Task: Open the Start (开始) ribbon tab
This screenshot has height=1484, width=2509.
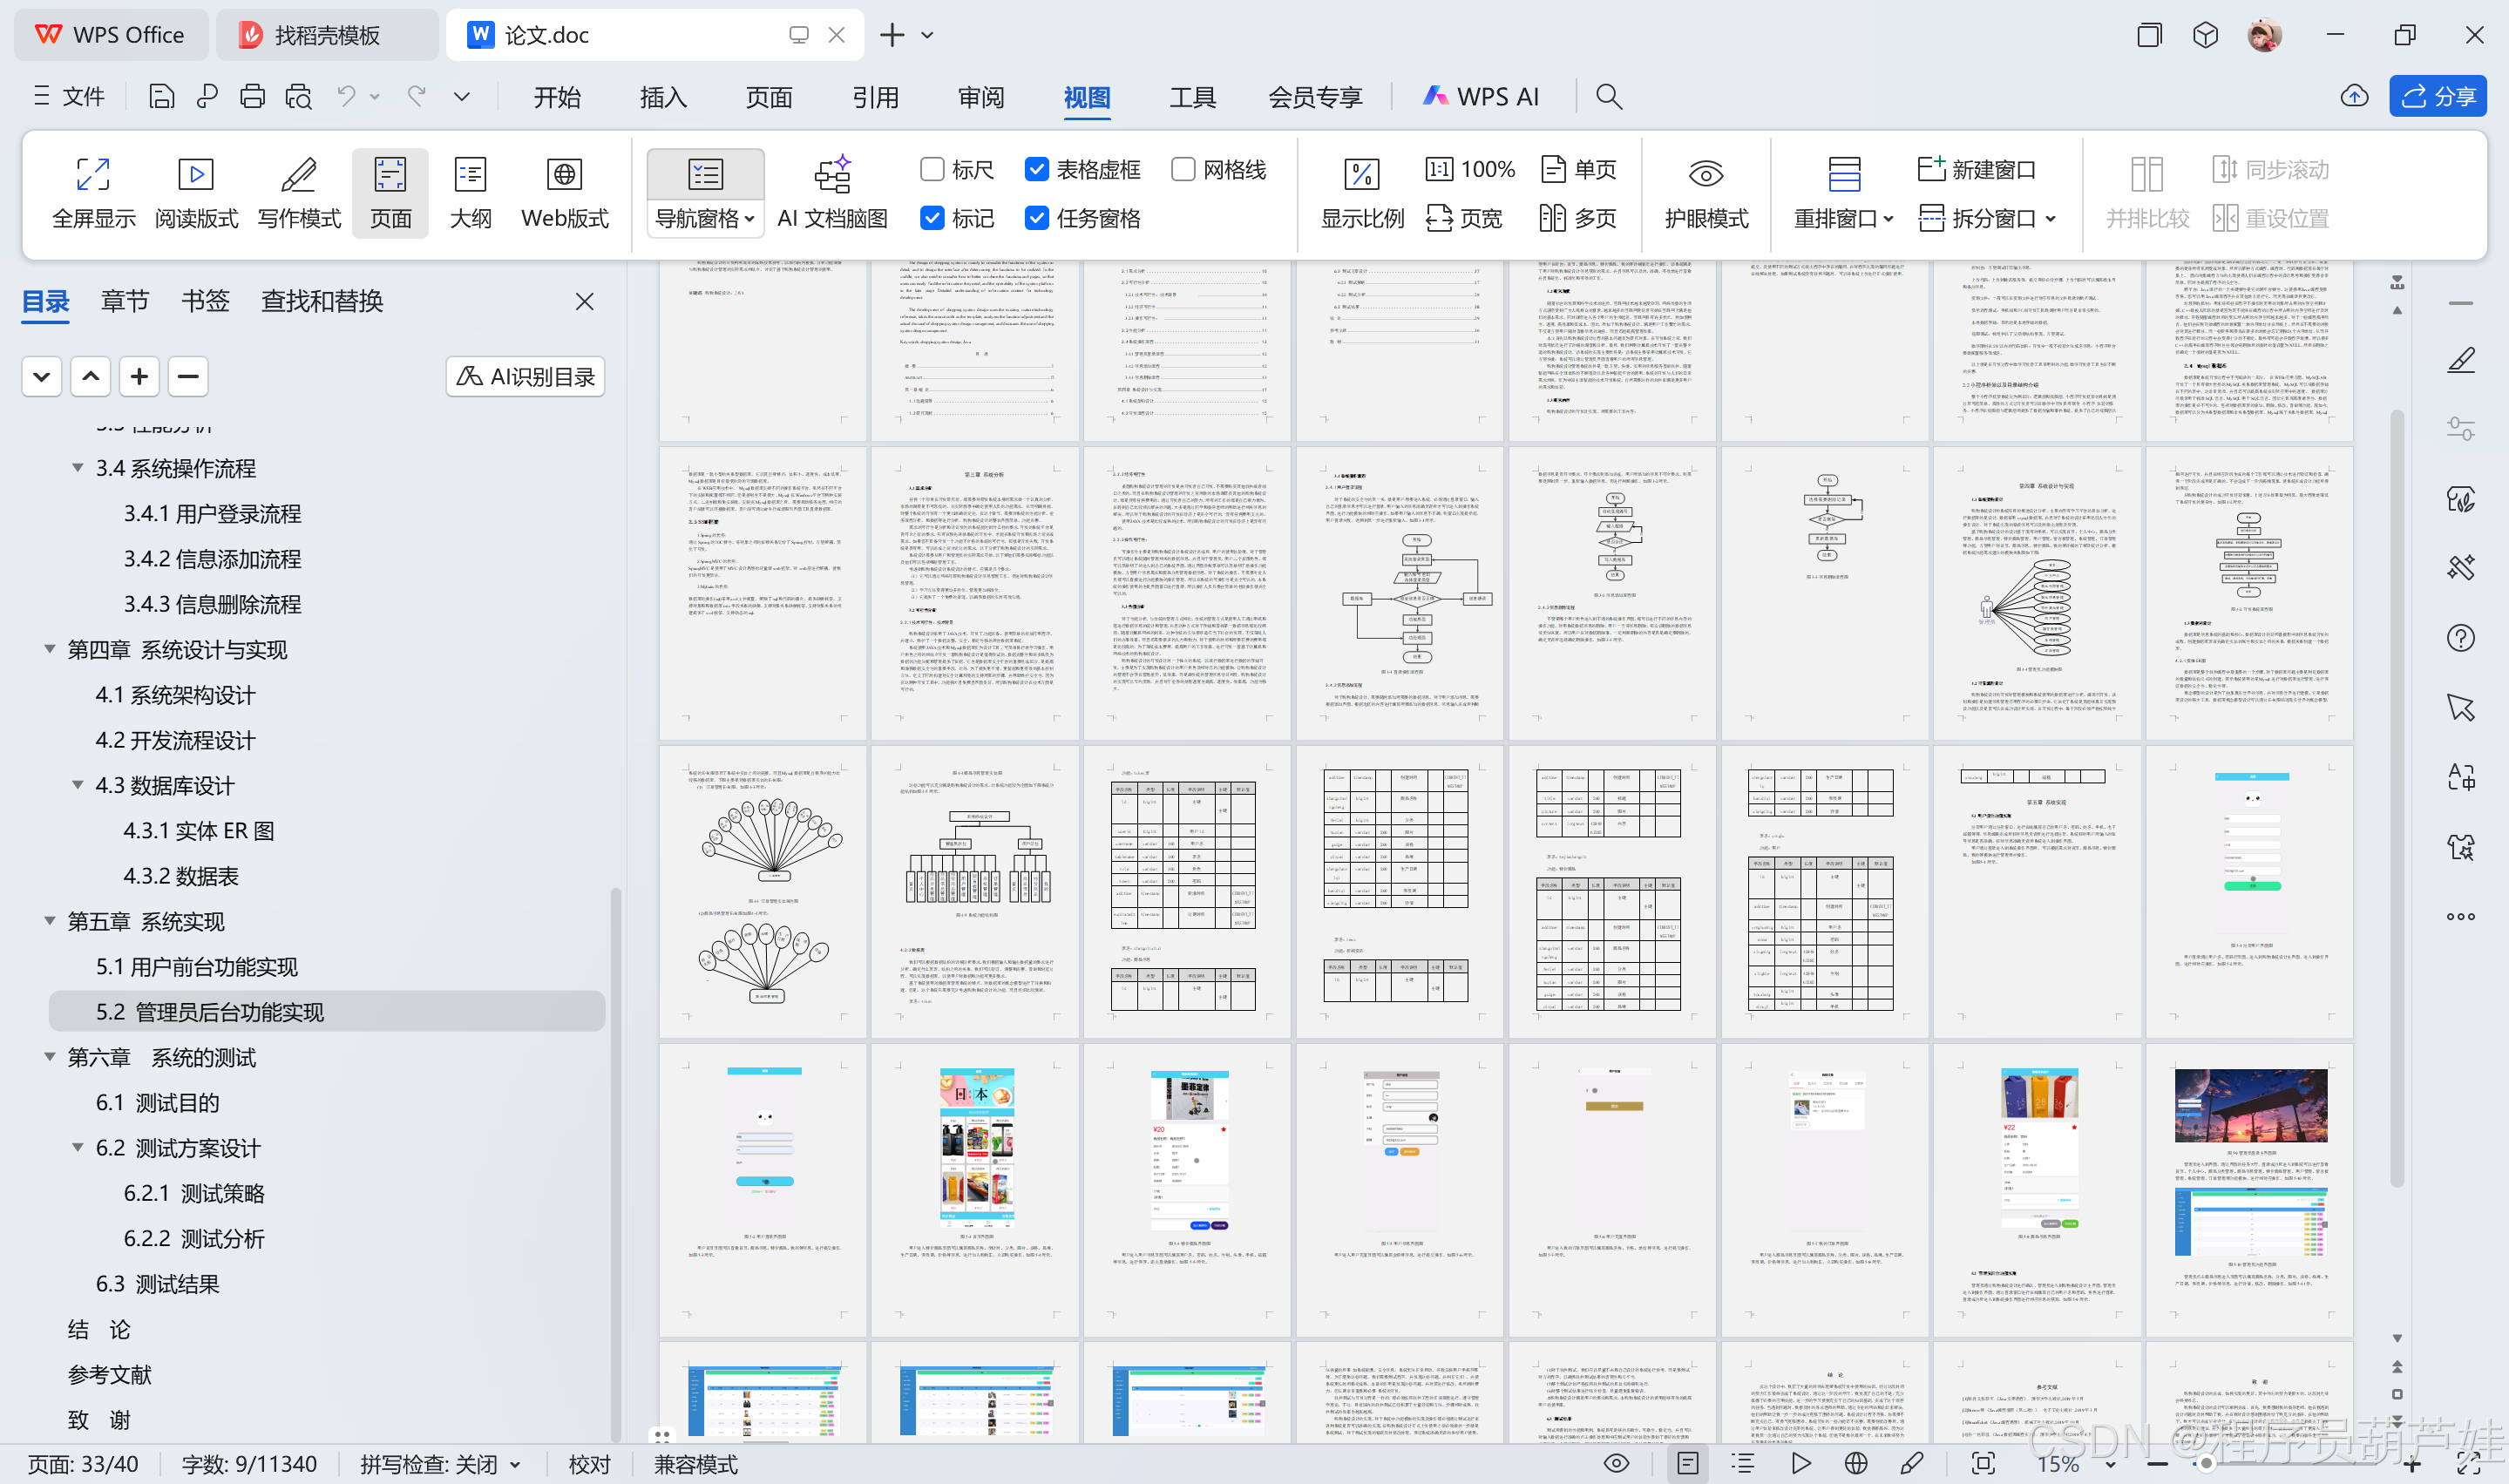Action: pyautogui.click(x=557, y=97)
